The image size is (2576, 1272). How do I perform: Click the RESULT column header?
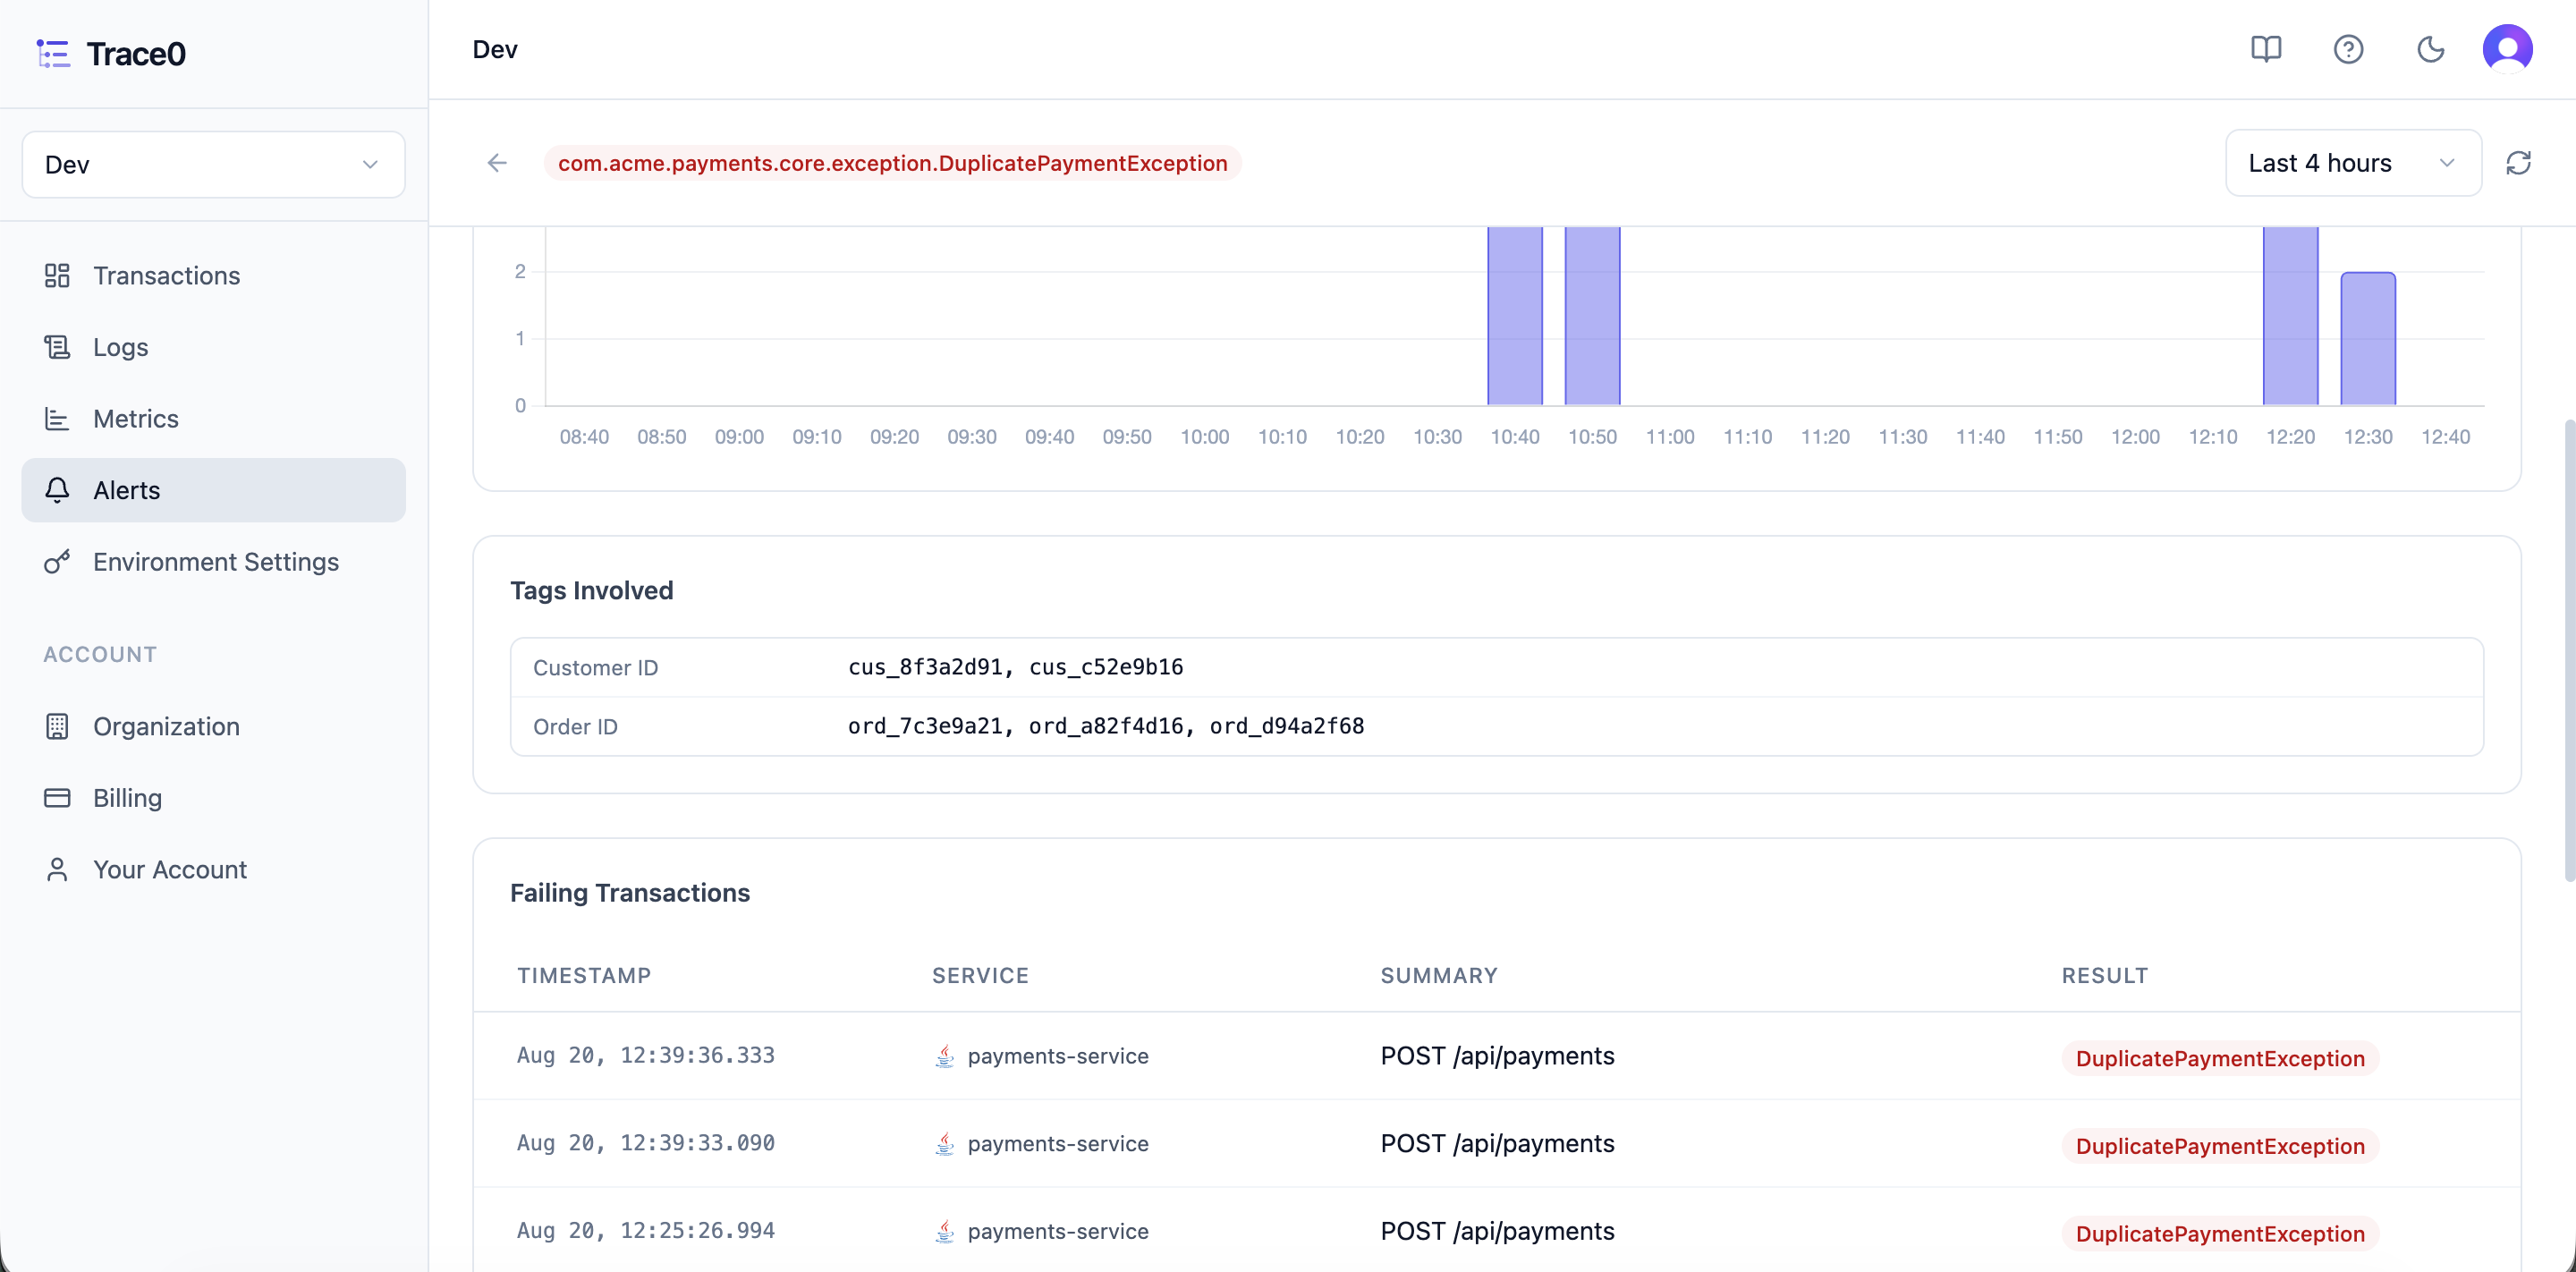click(x=2105, y=975)
